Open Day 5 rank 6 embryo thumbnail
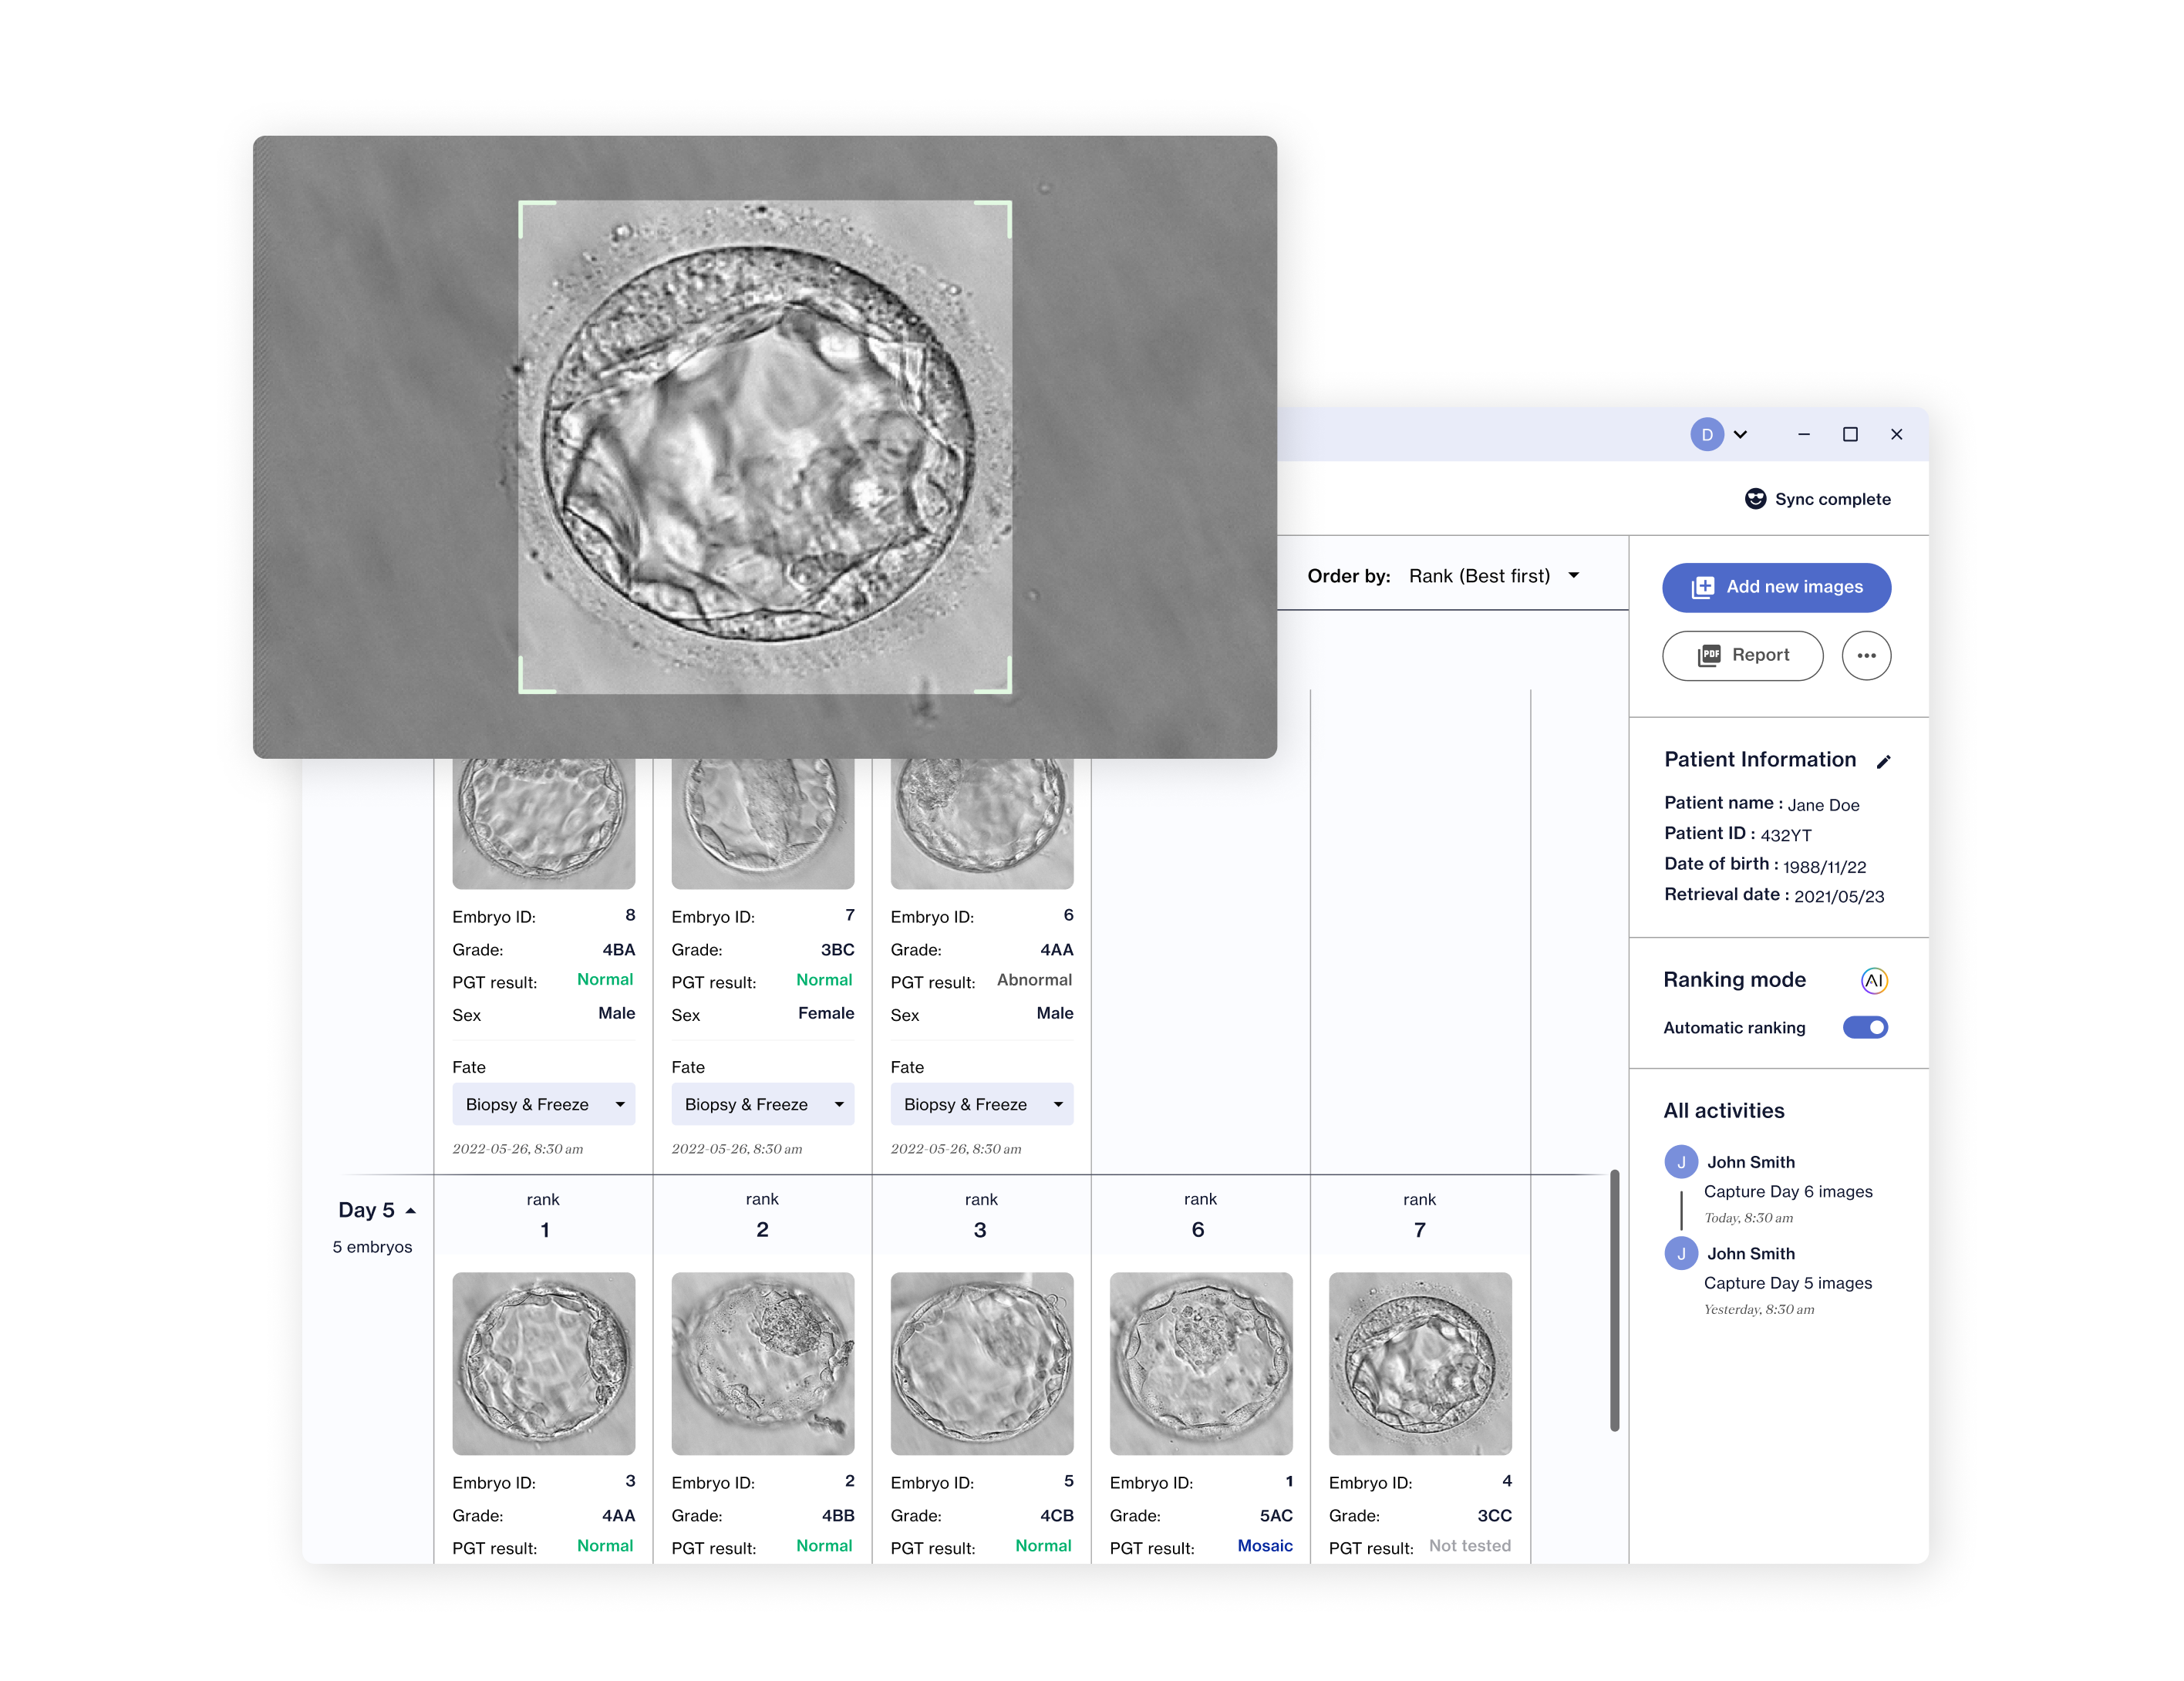The image size is (2184, 1681). [1200, 1363]
